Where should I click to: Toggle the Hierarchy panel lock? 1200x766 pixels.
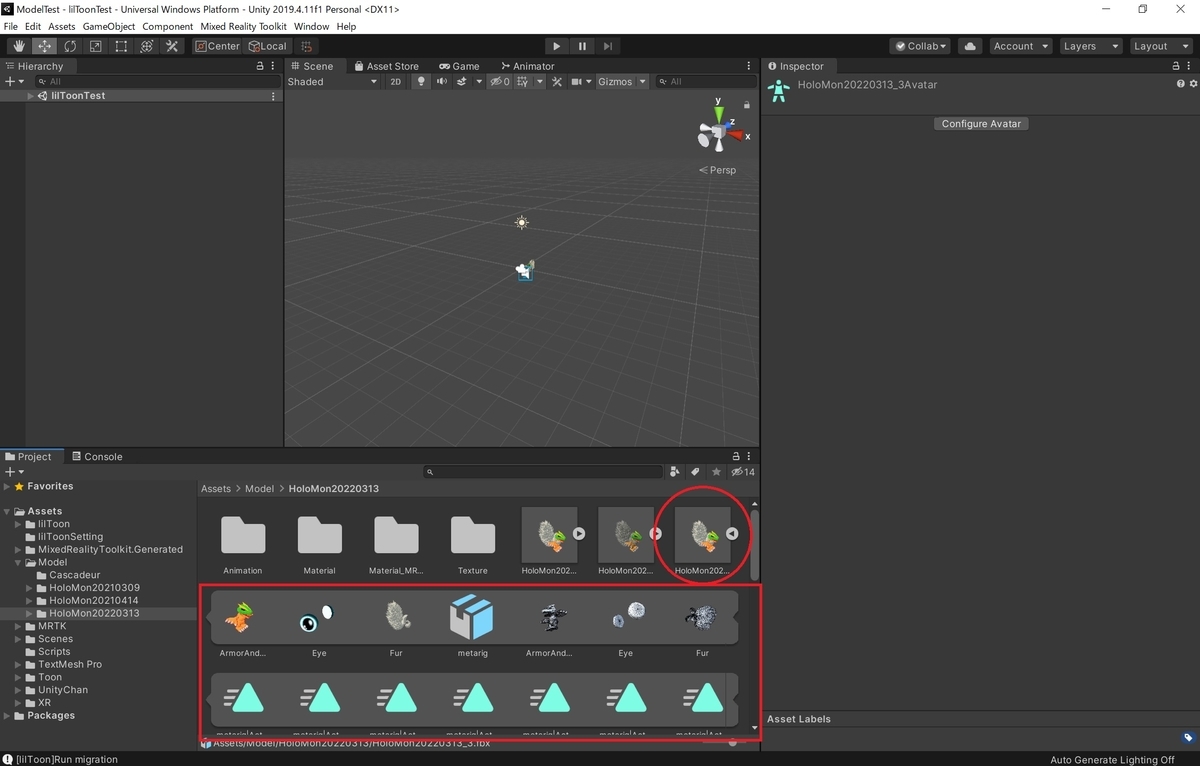point(260,66)
